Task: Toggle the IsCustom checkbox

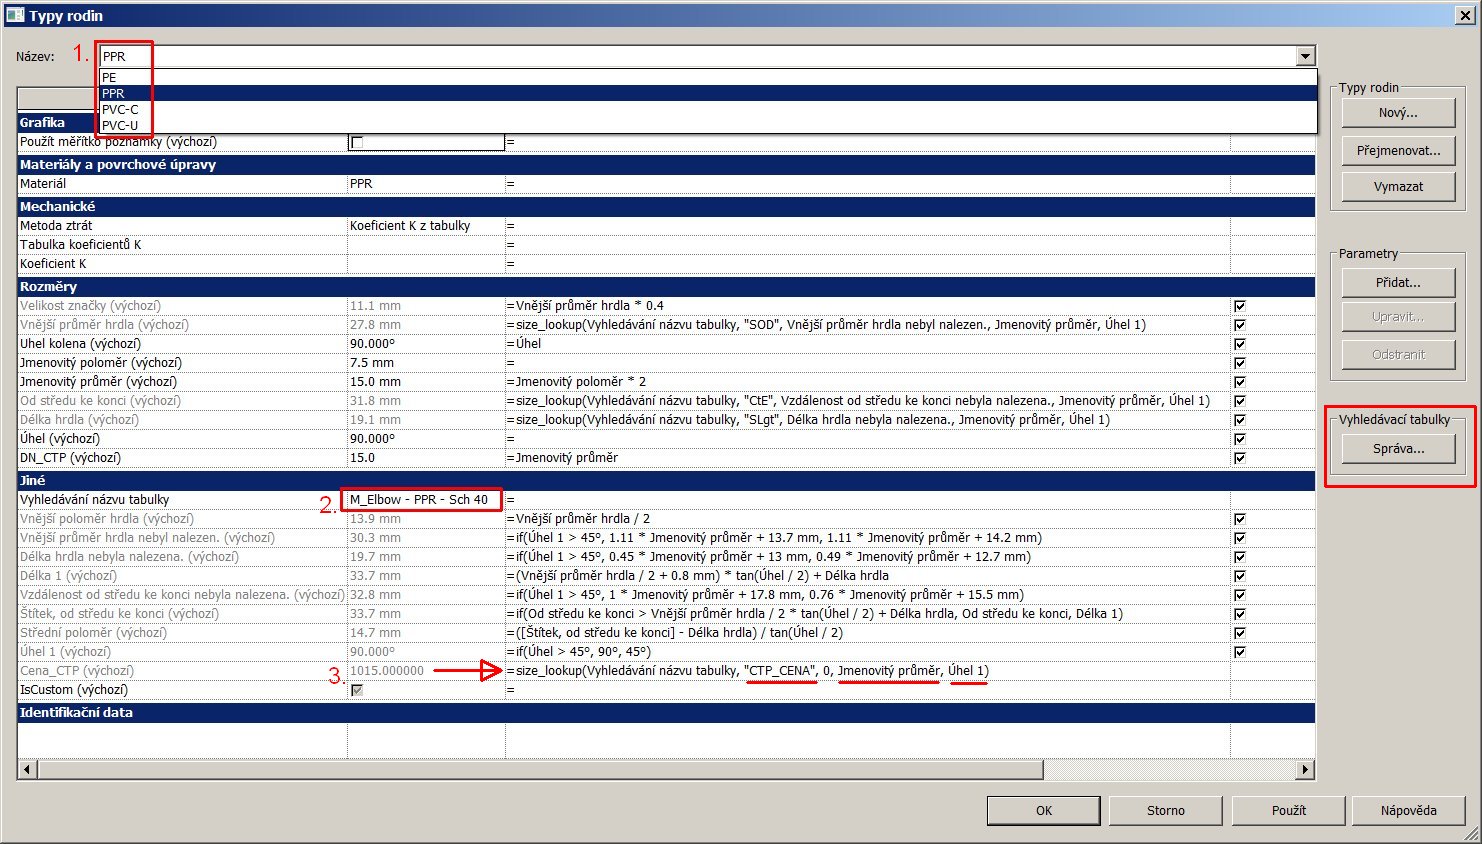Action: coord(357,690)
